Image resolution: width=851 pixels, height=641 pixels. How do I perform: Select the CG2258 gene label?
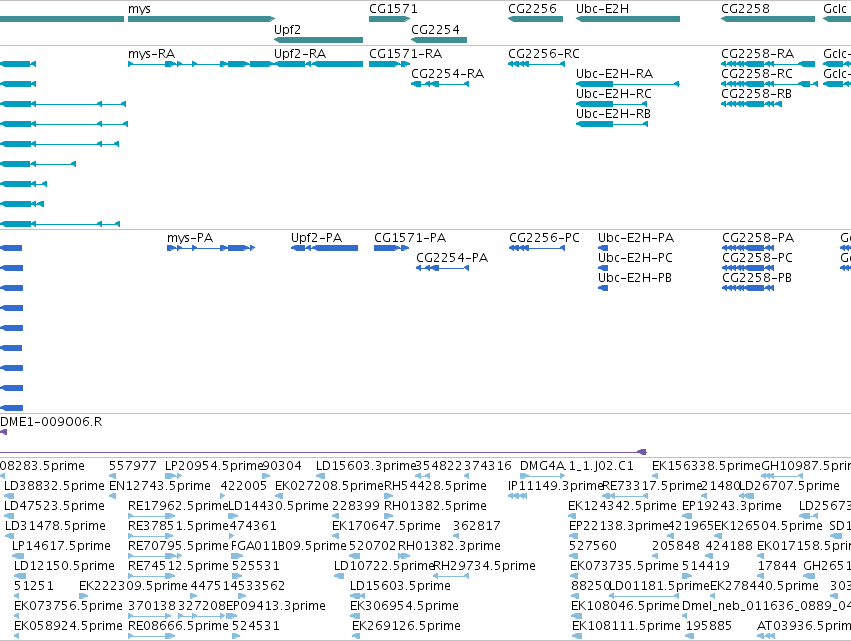[745, 9]
